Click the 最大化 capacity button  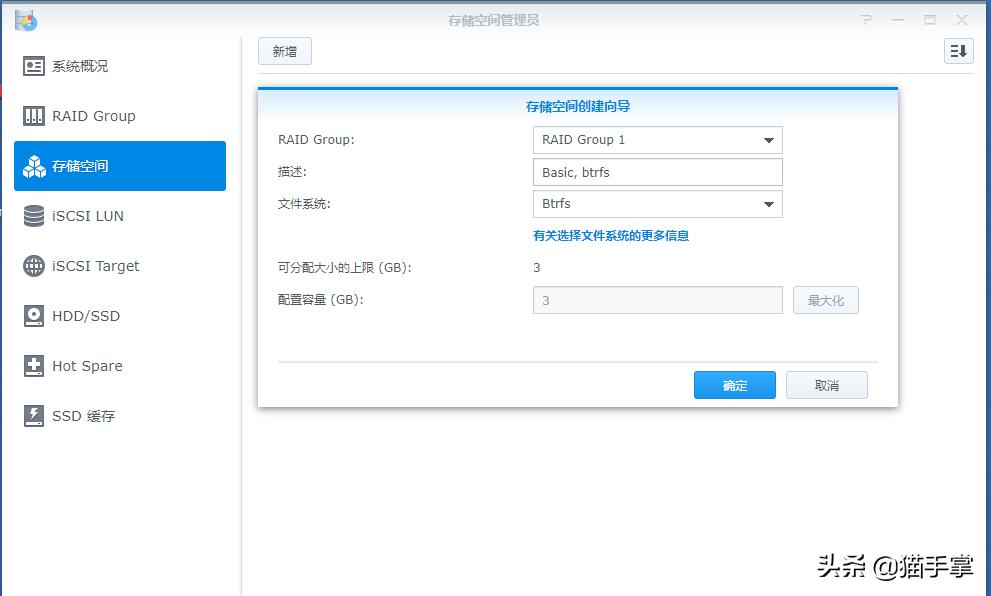click(825, 300)
